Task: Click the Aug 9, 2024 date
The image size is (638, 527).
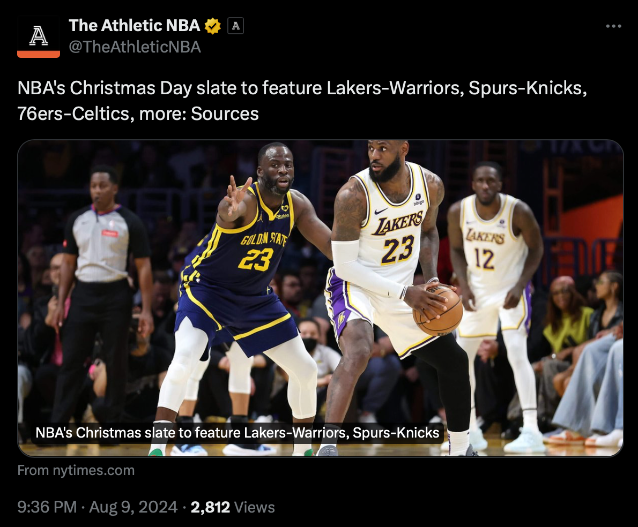Action: point(133,507)
